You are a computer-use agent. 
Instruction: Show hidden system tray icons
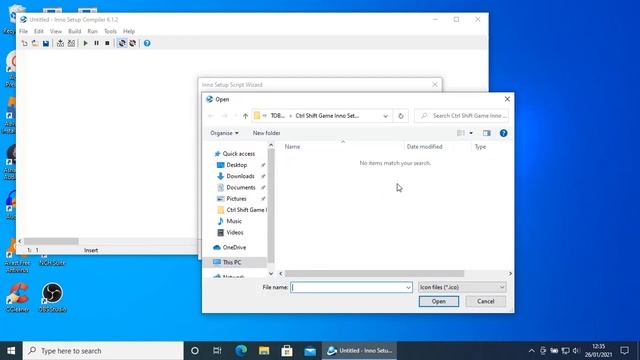tap(531, 351)
